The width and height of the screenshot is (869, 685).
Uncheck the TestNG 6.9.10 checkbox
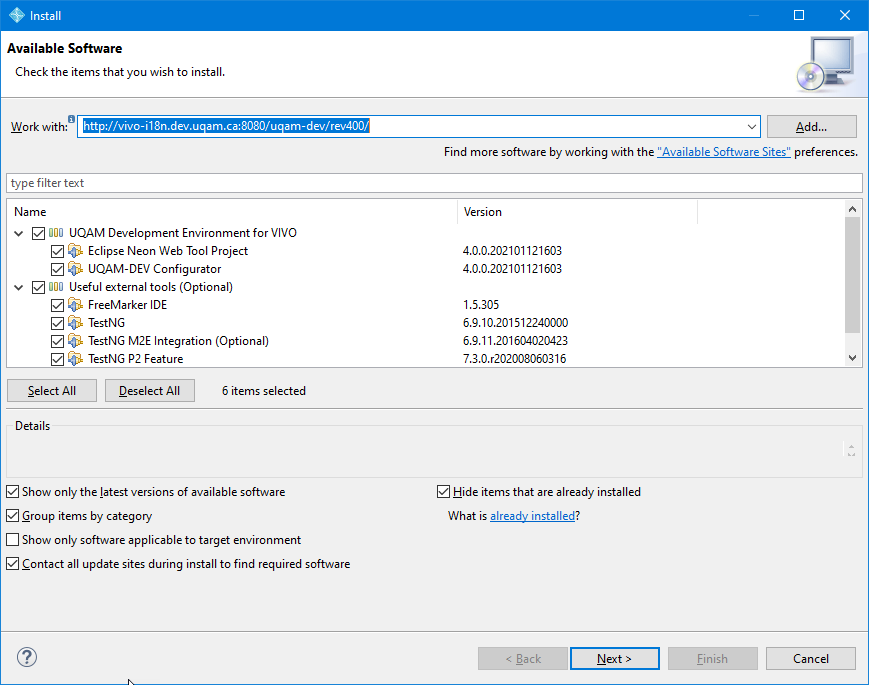[x=57, y=324]
